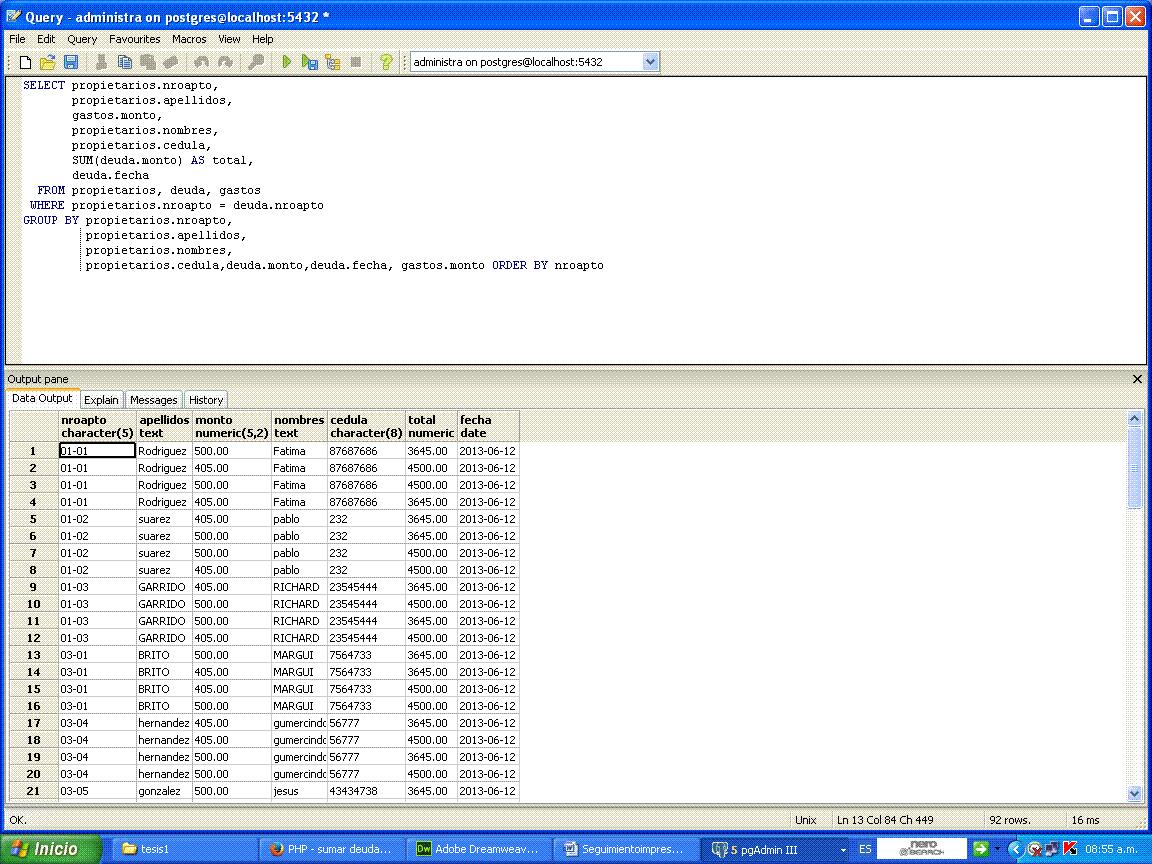Close the Output pane with X
Screen dimensions: 1152x864
pos(1137,379)
